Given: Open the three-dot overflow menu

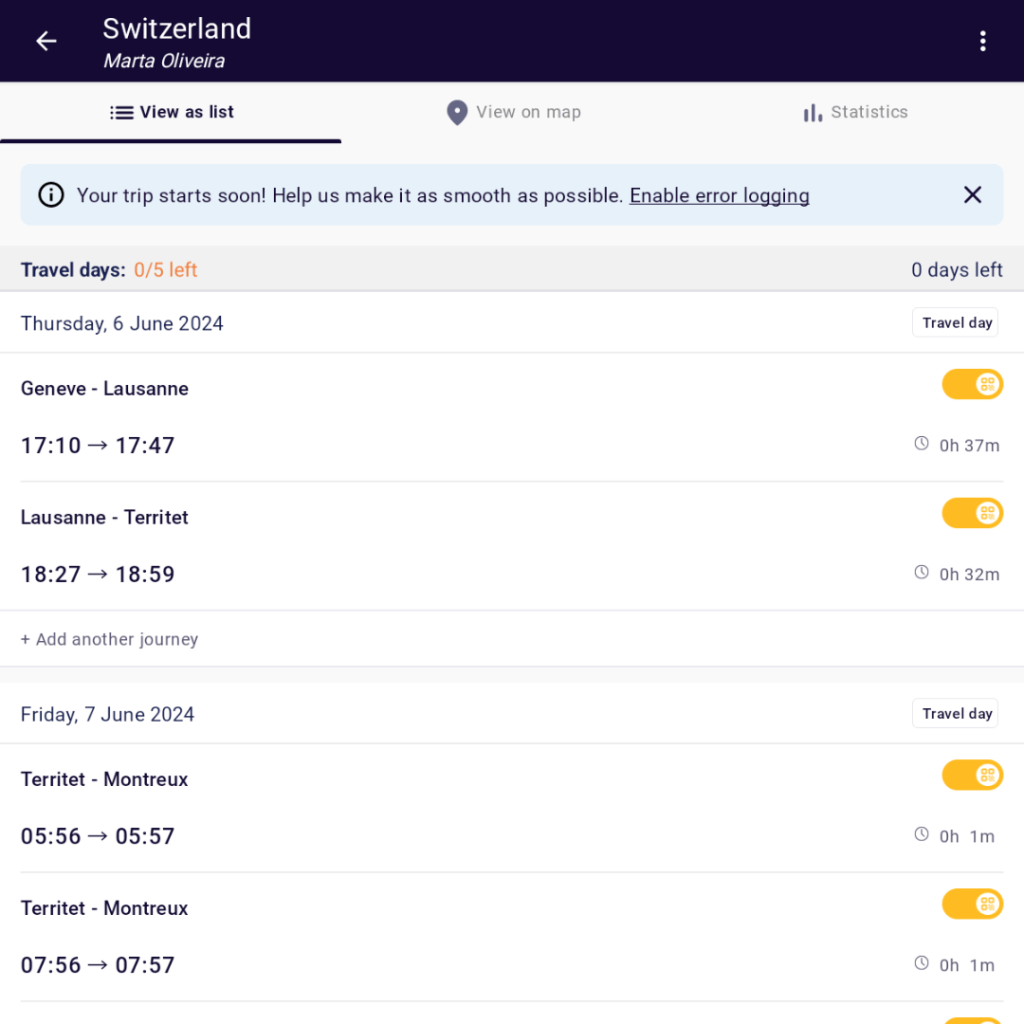Looking at the screenshot, I should 983,41.
